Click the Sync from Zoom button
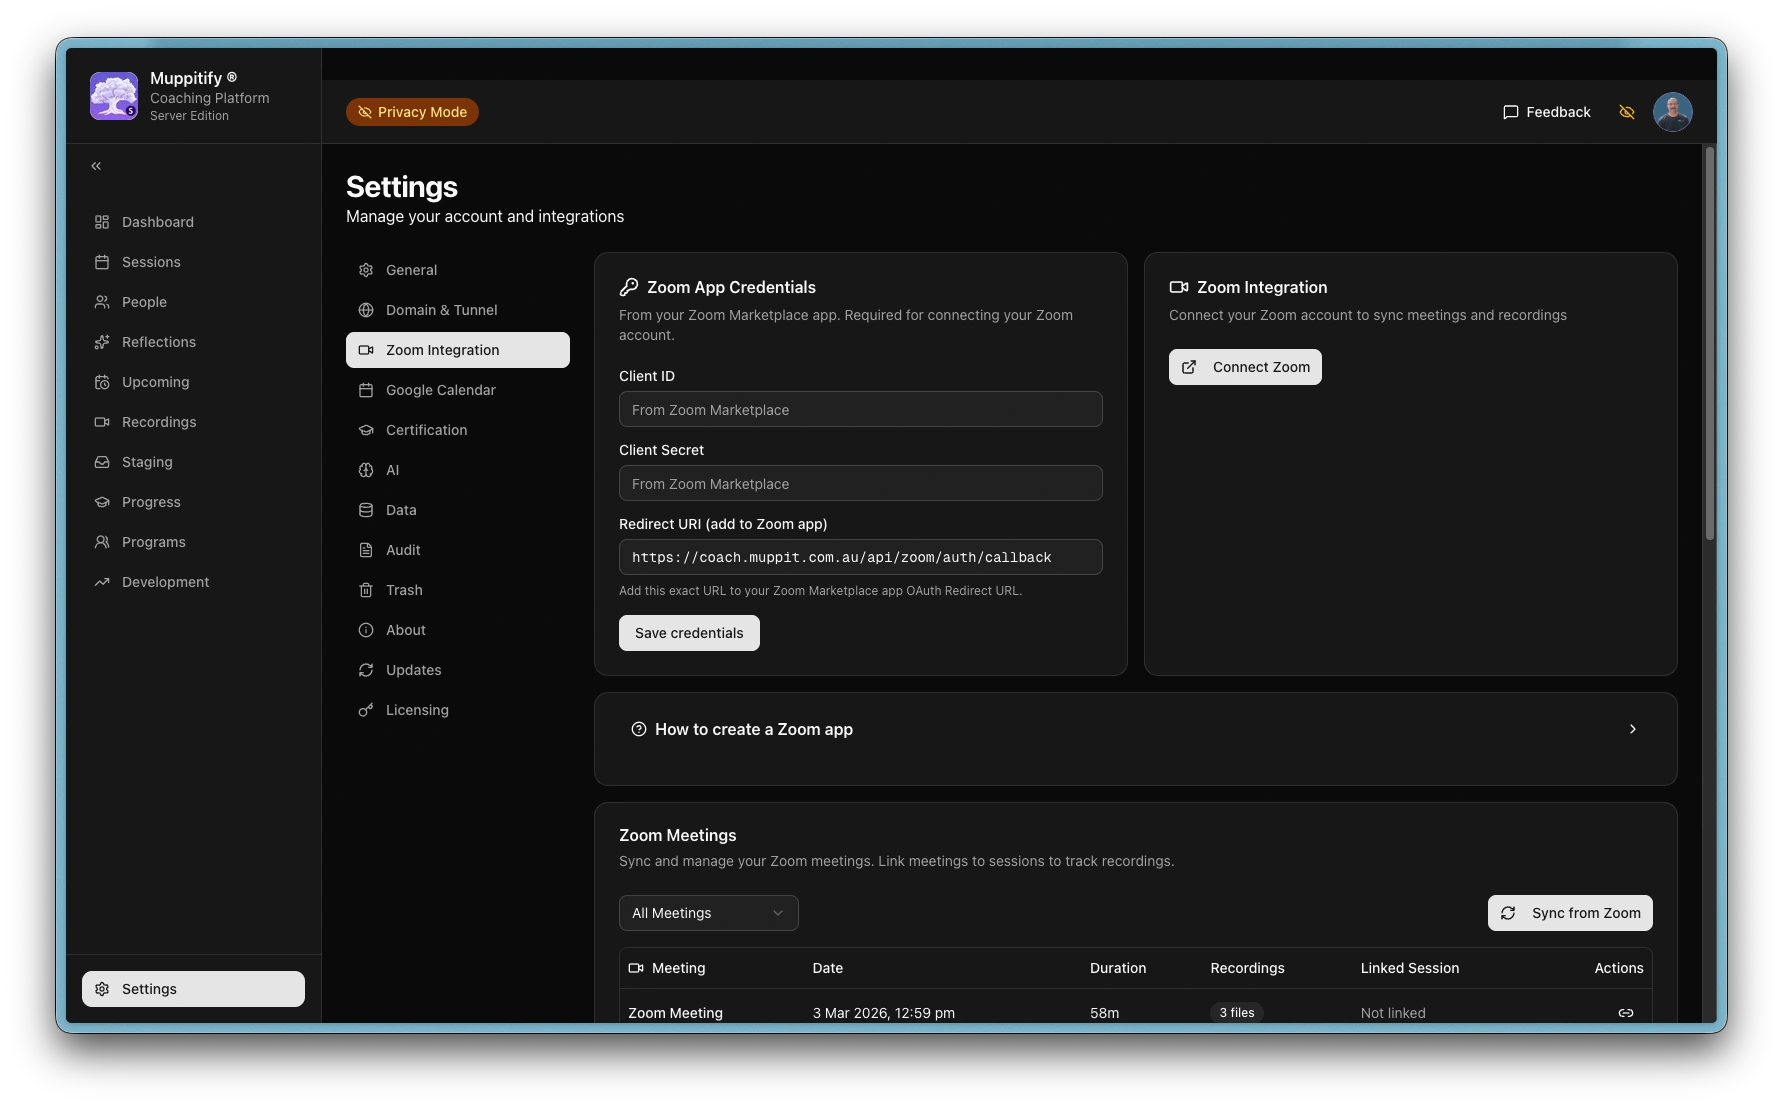The image size is (1783, 1107). (1569, 913)
